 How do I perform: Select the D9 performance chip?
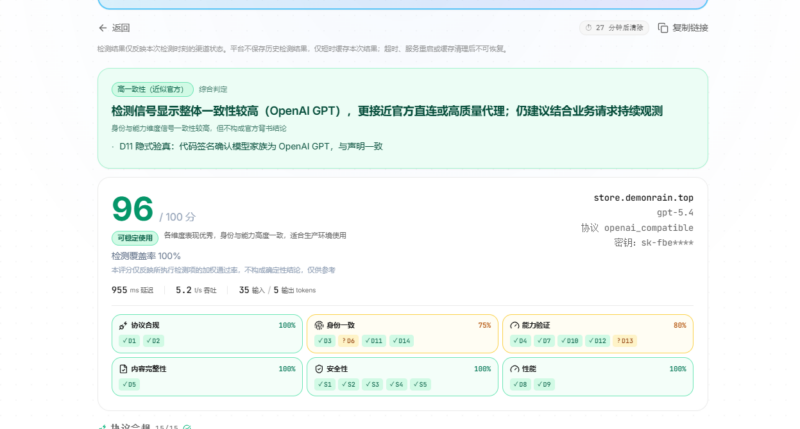point(544,385)
